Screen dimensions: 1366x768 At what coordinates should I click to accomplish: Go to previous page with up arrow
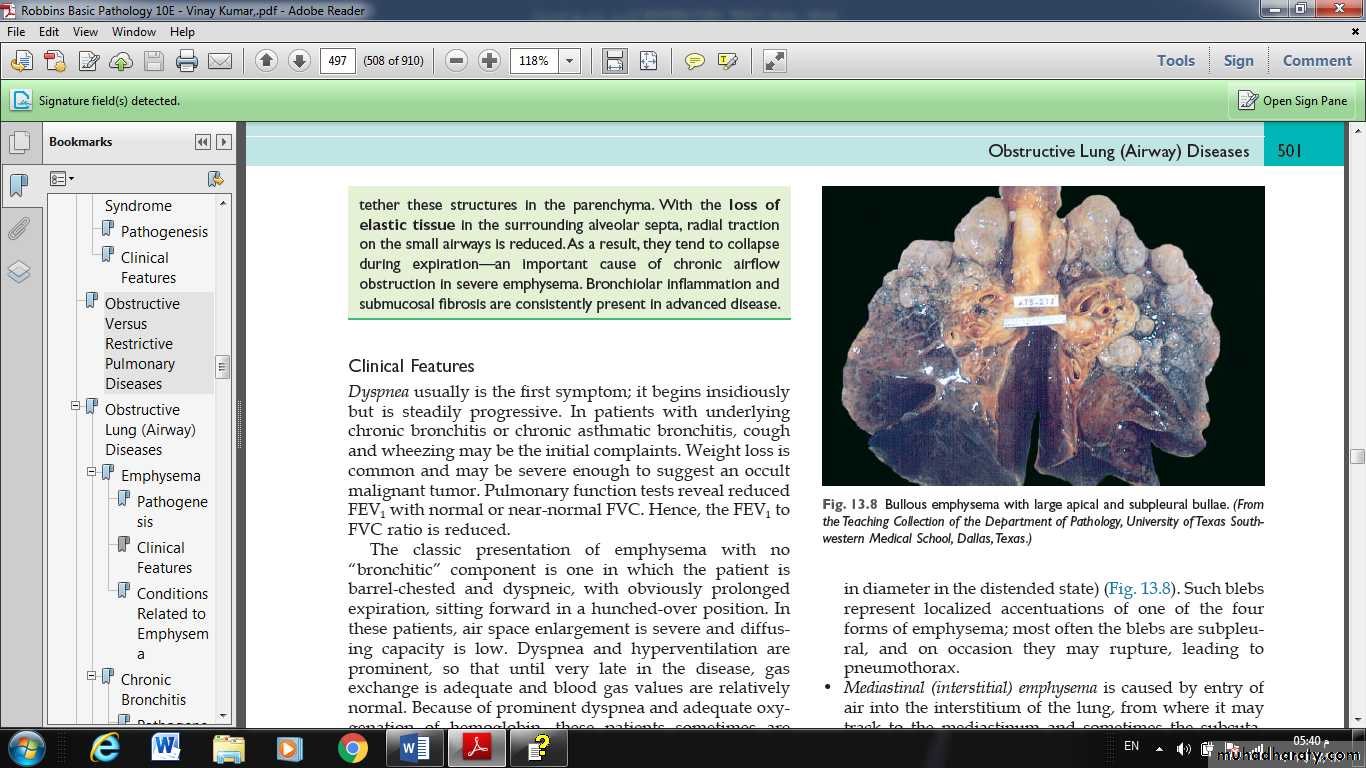click(x=266, y=61)
